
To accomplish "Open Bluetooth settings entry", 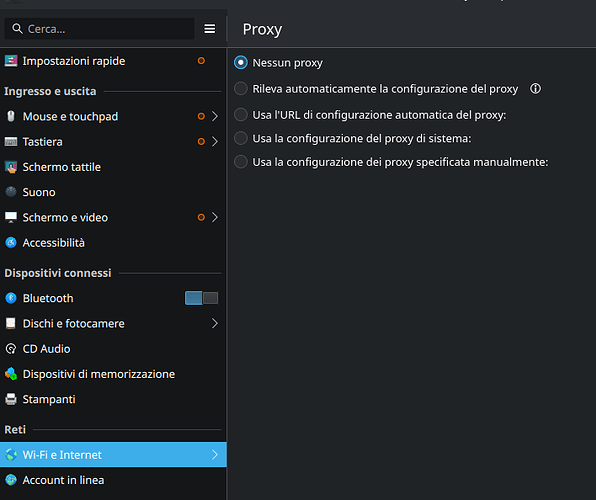I will (x=113, y=298).
